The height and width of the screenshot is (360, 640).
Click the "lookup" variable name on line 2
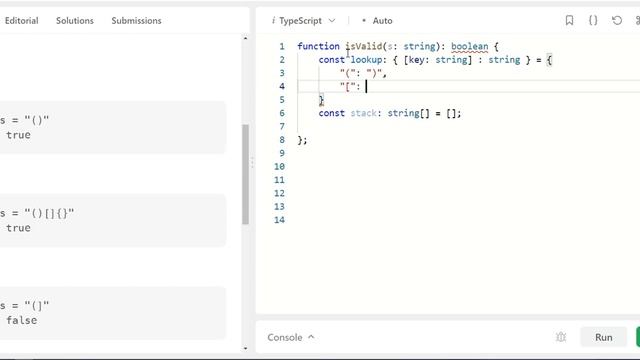point(366,60)
